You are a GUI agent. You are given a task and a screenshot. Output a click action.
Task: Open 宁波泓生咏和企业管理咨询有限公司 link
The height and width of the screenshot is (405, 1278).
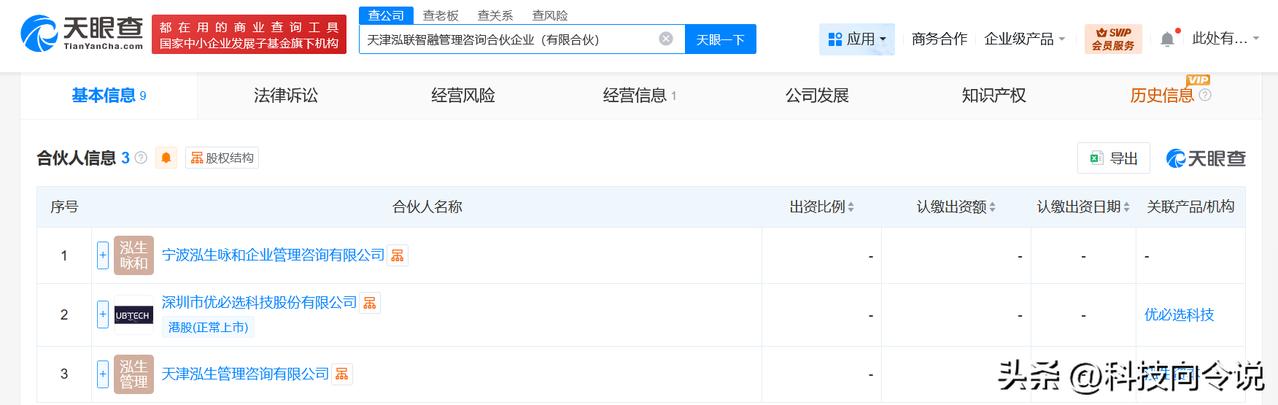coord(273,255)
